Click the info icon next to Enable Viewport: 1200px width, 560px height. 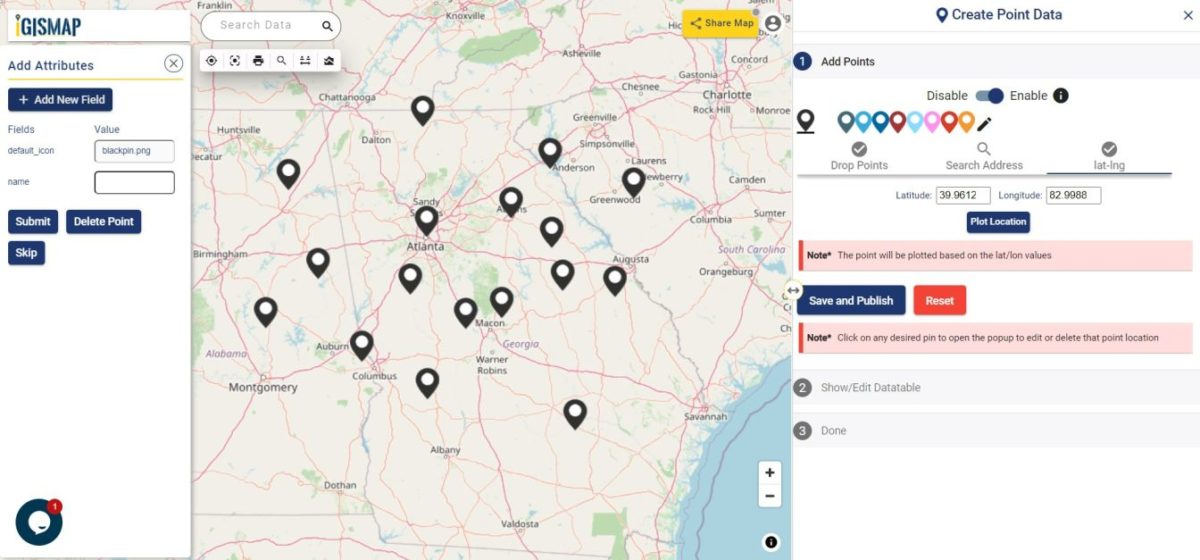[x=1061, y=96]
